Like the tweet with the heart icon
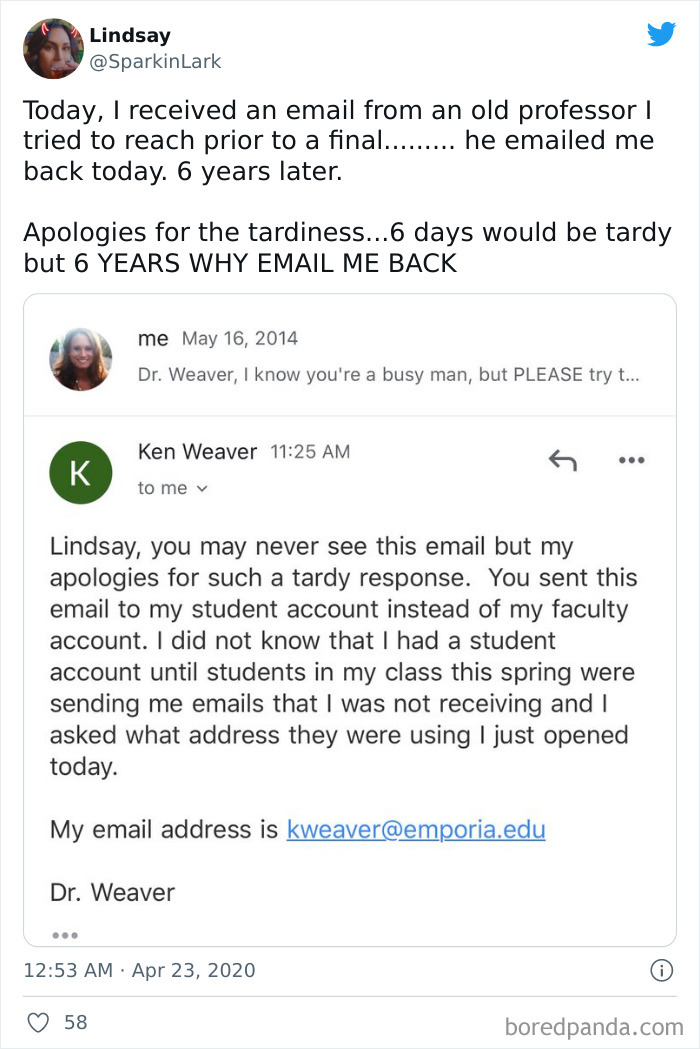 [x=38, y=1022]
